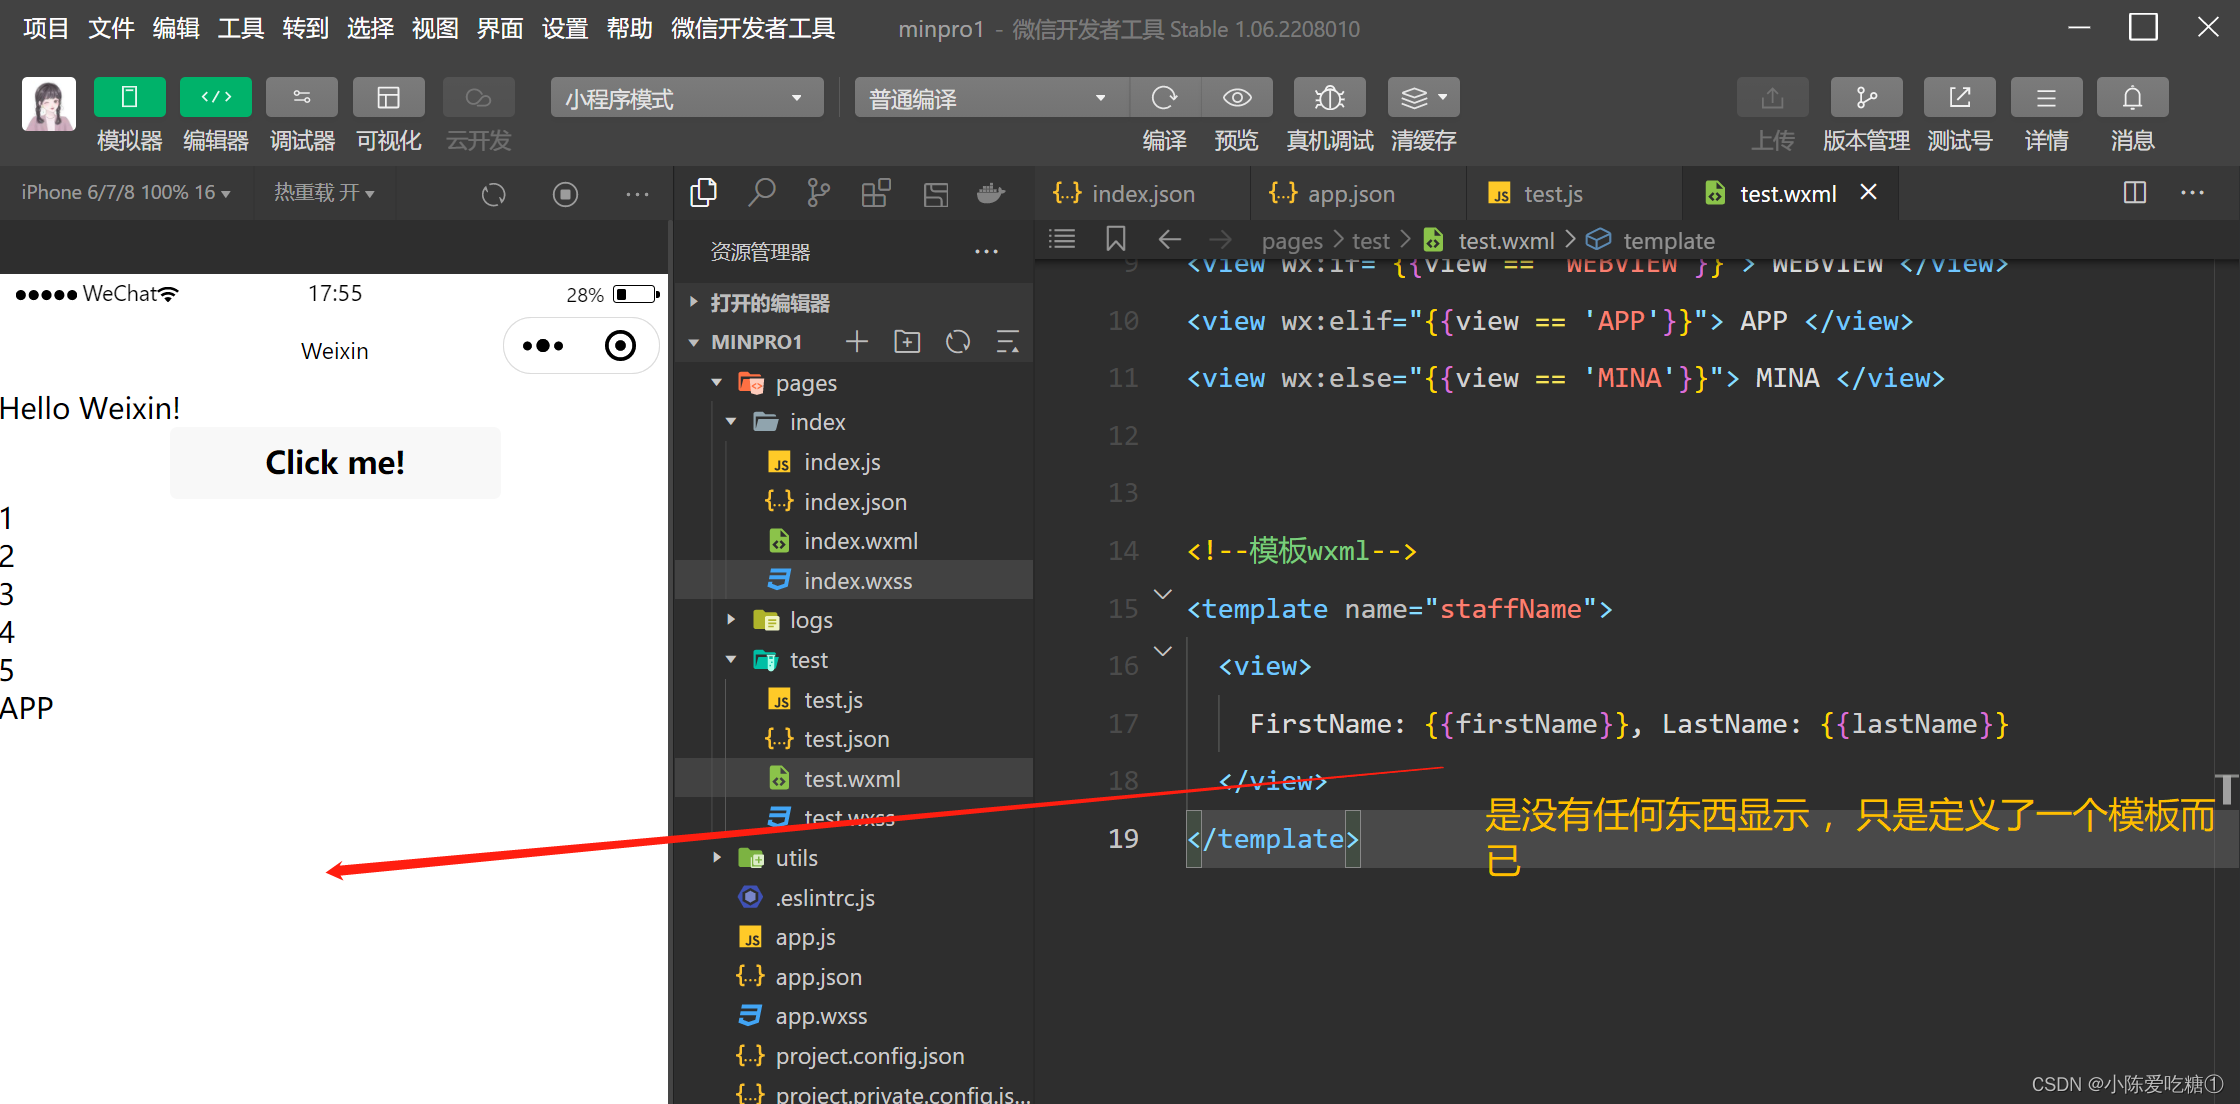Split the editor with layout icon
Viewport: 2240px width, 1104px height.
(x=2134, y=193)
